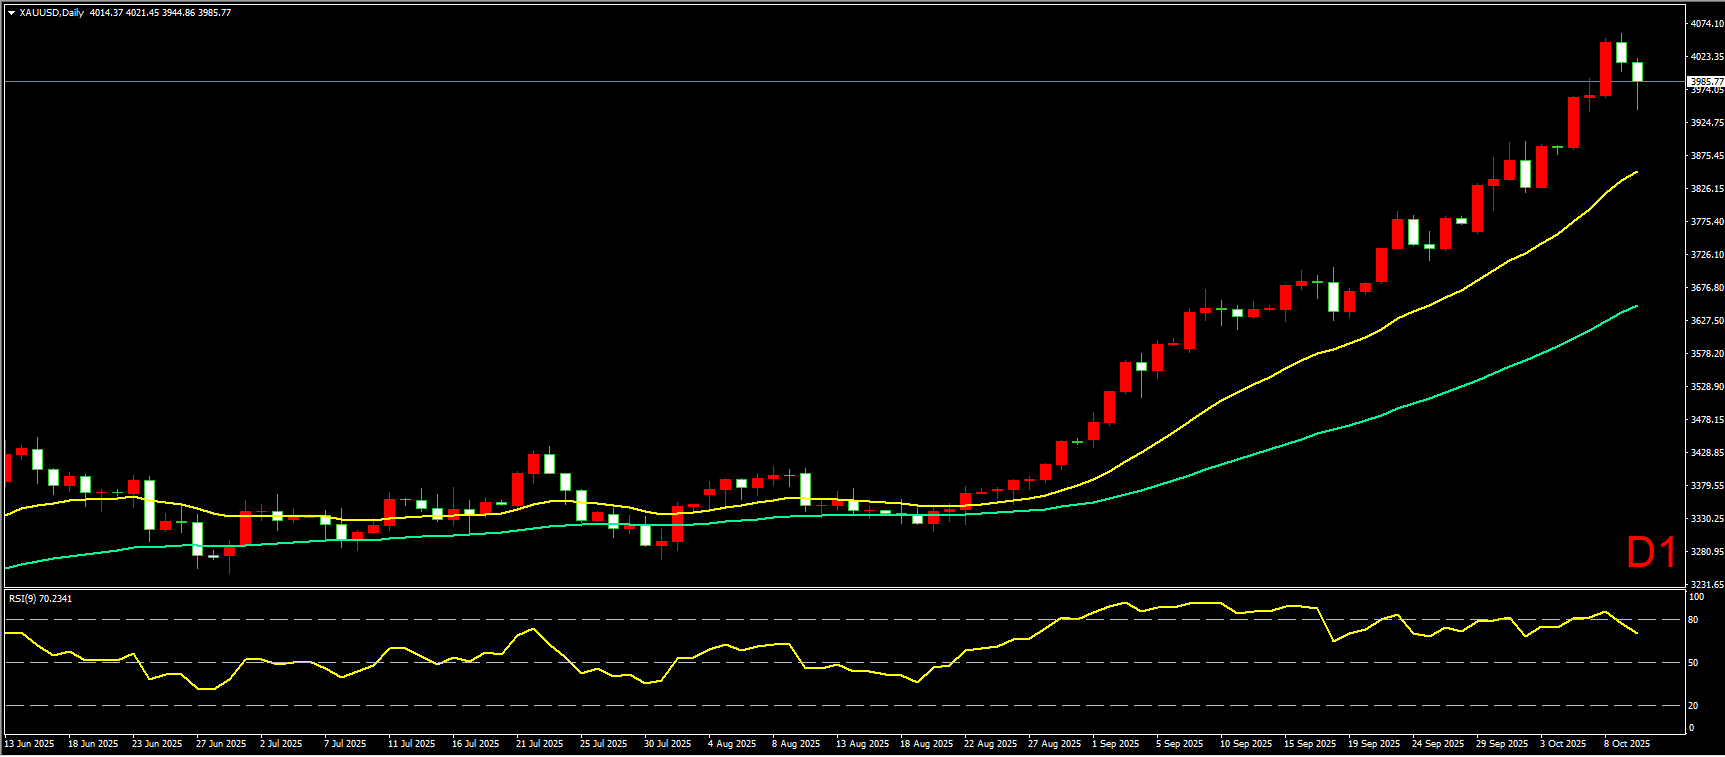The width and height of the screenshot is (1725, 757).
Task: Click the 8 Oct 2025 date label
Action: (1626, 744)
